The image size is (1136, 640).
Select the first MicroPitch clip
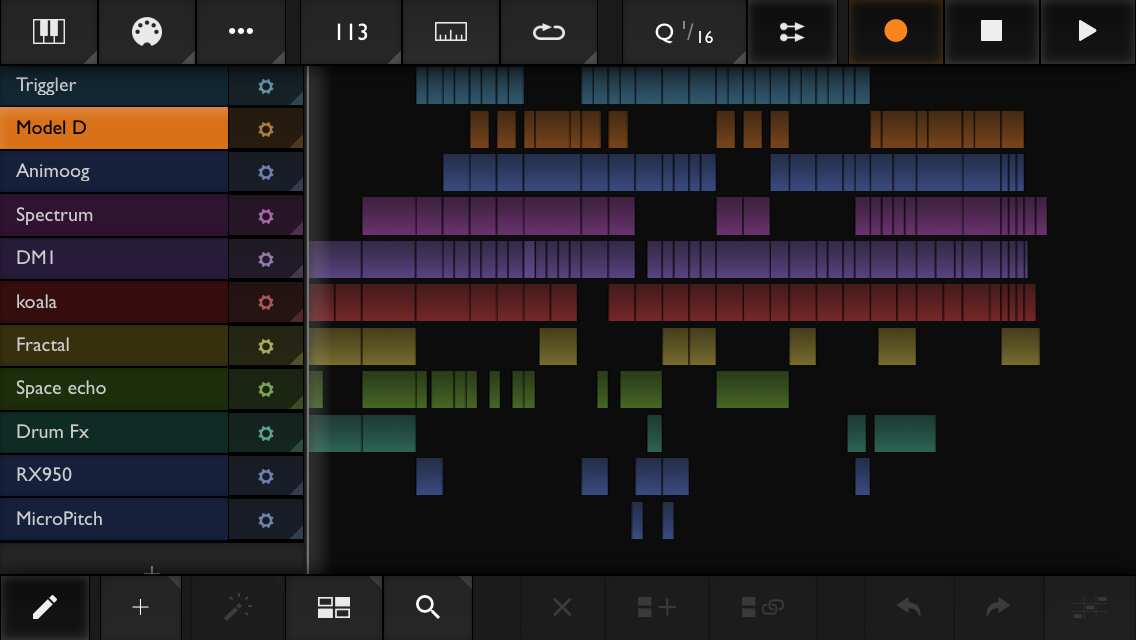tap(637, 520)
